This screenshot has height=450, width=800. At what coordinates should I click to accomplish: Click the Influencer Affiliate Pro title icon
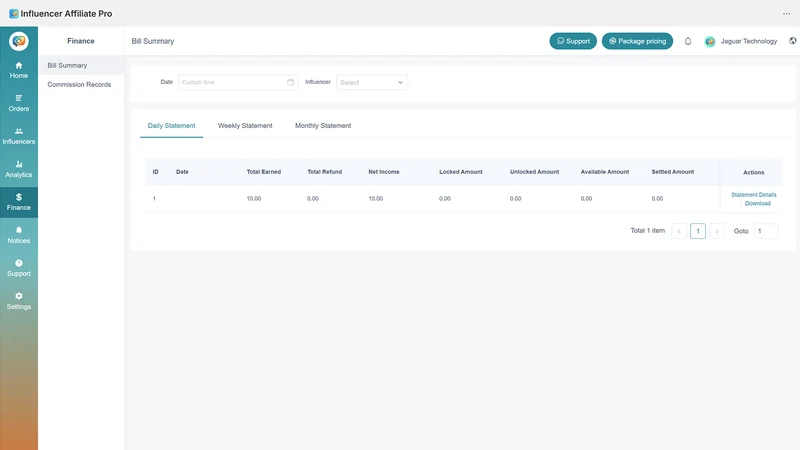tap(14, 14)
